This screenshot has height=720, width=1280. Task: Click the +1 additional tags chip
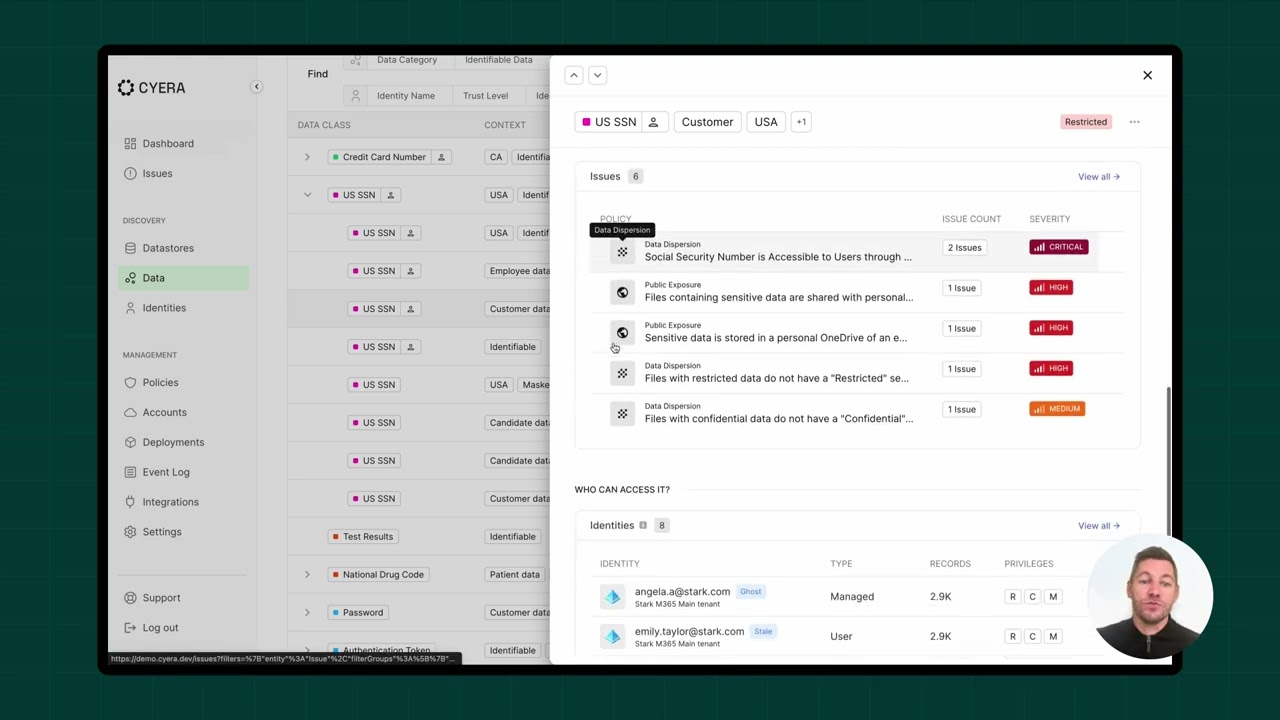(801, 122)
